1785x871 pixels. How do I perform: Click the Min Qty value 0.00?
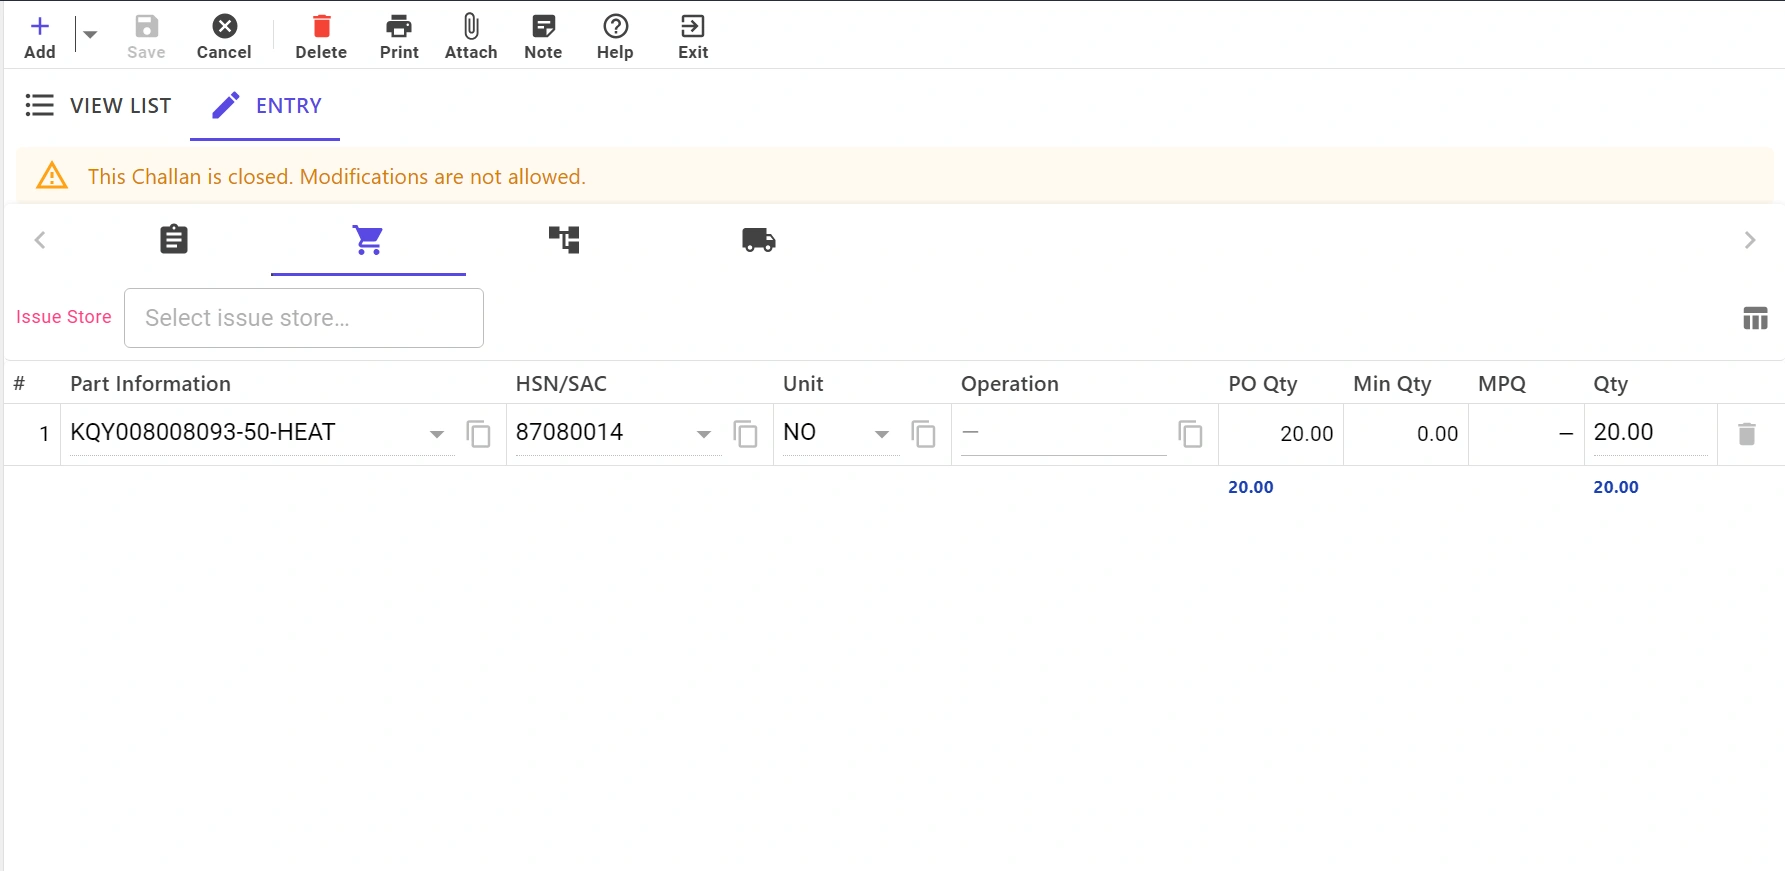tap(1437, 434)
